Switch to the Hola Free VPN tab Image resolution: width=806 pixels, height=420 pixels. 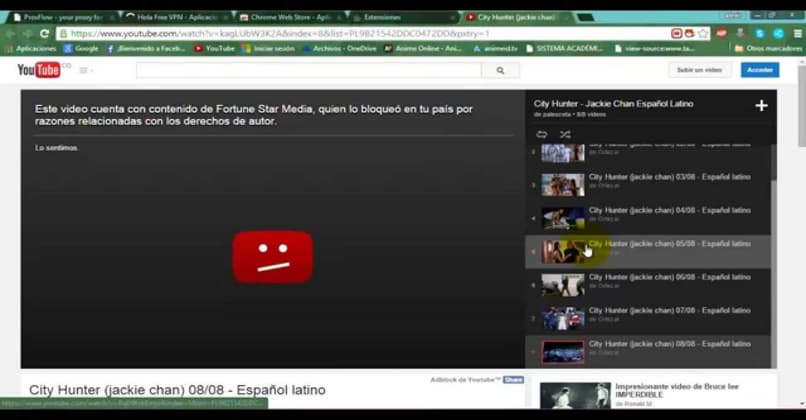tap(177, 17)
